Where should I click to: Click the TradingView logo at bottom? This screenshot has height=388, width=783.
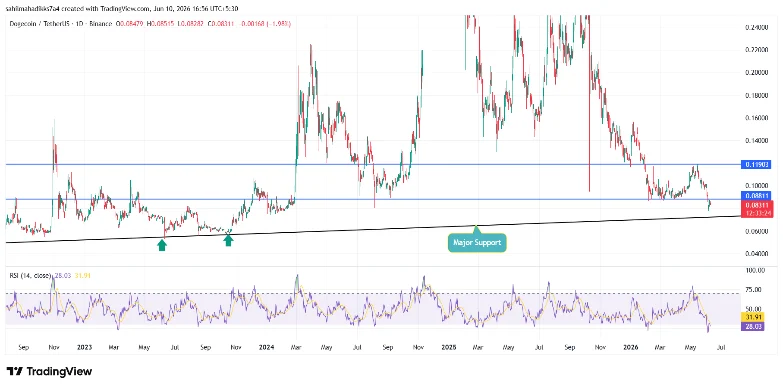[49, 371]
